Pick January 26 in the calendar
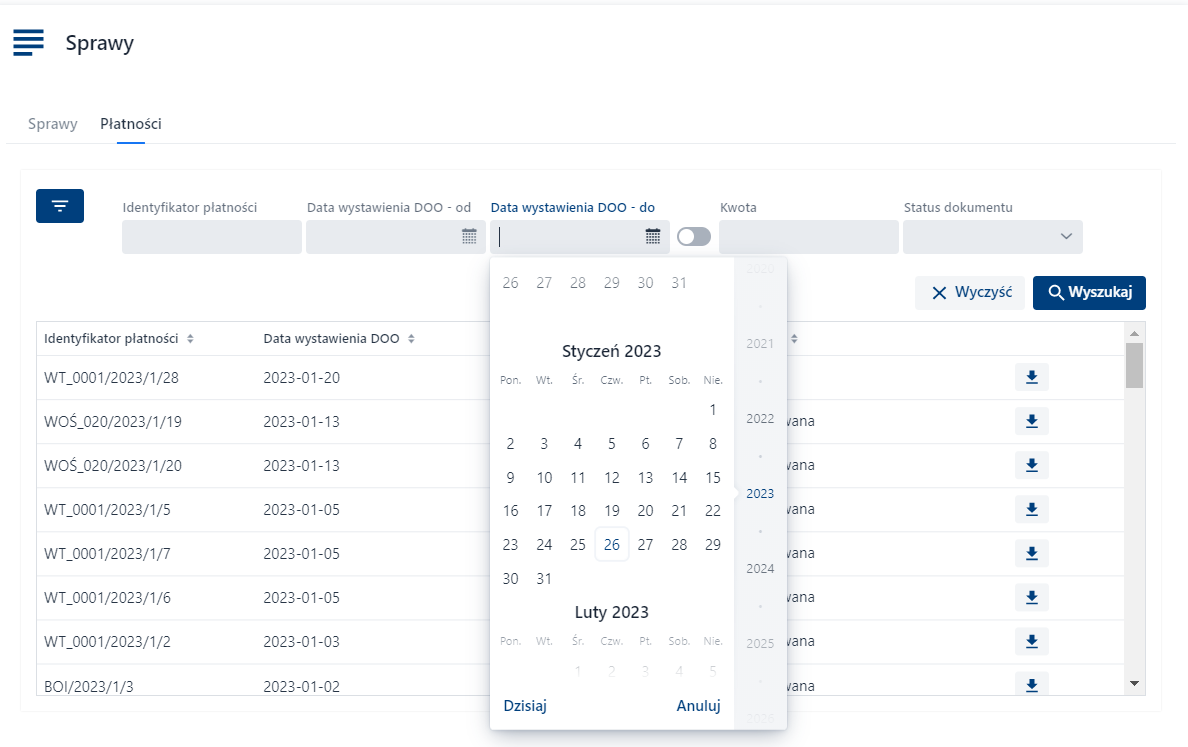Screen dimensions: 1188x747 coord(612,545)
